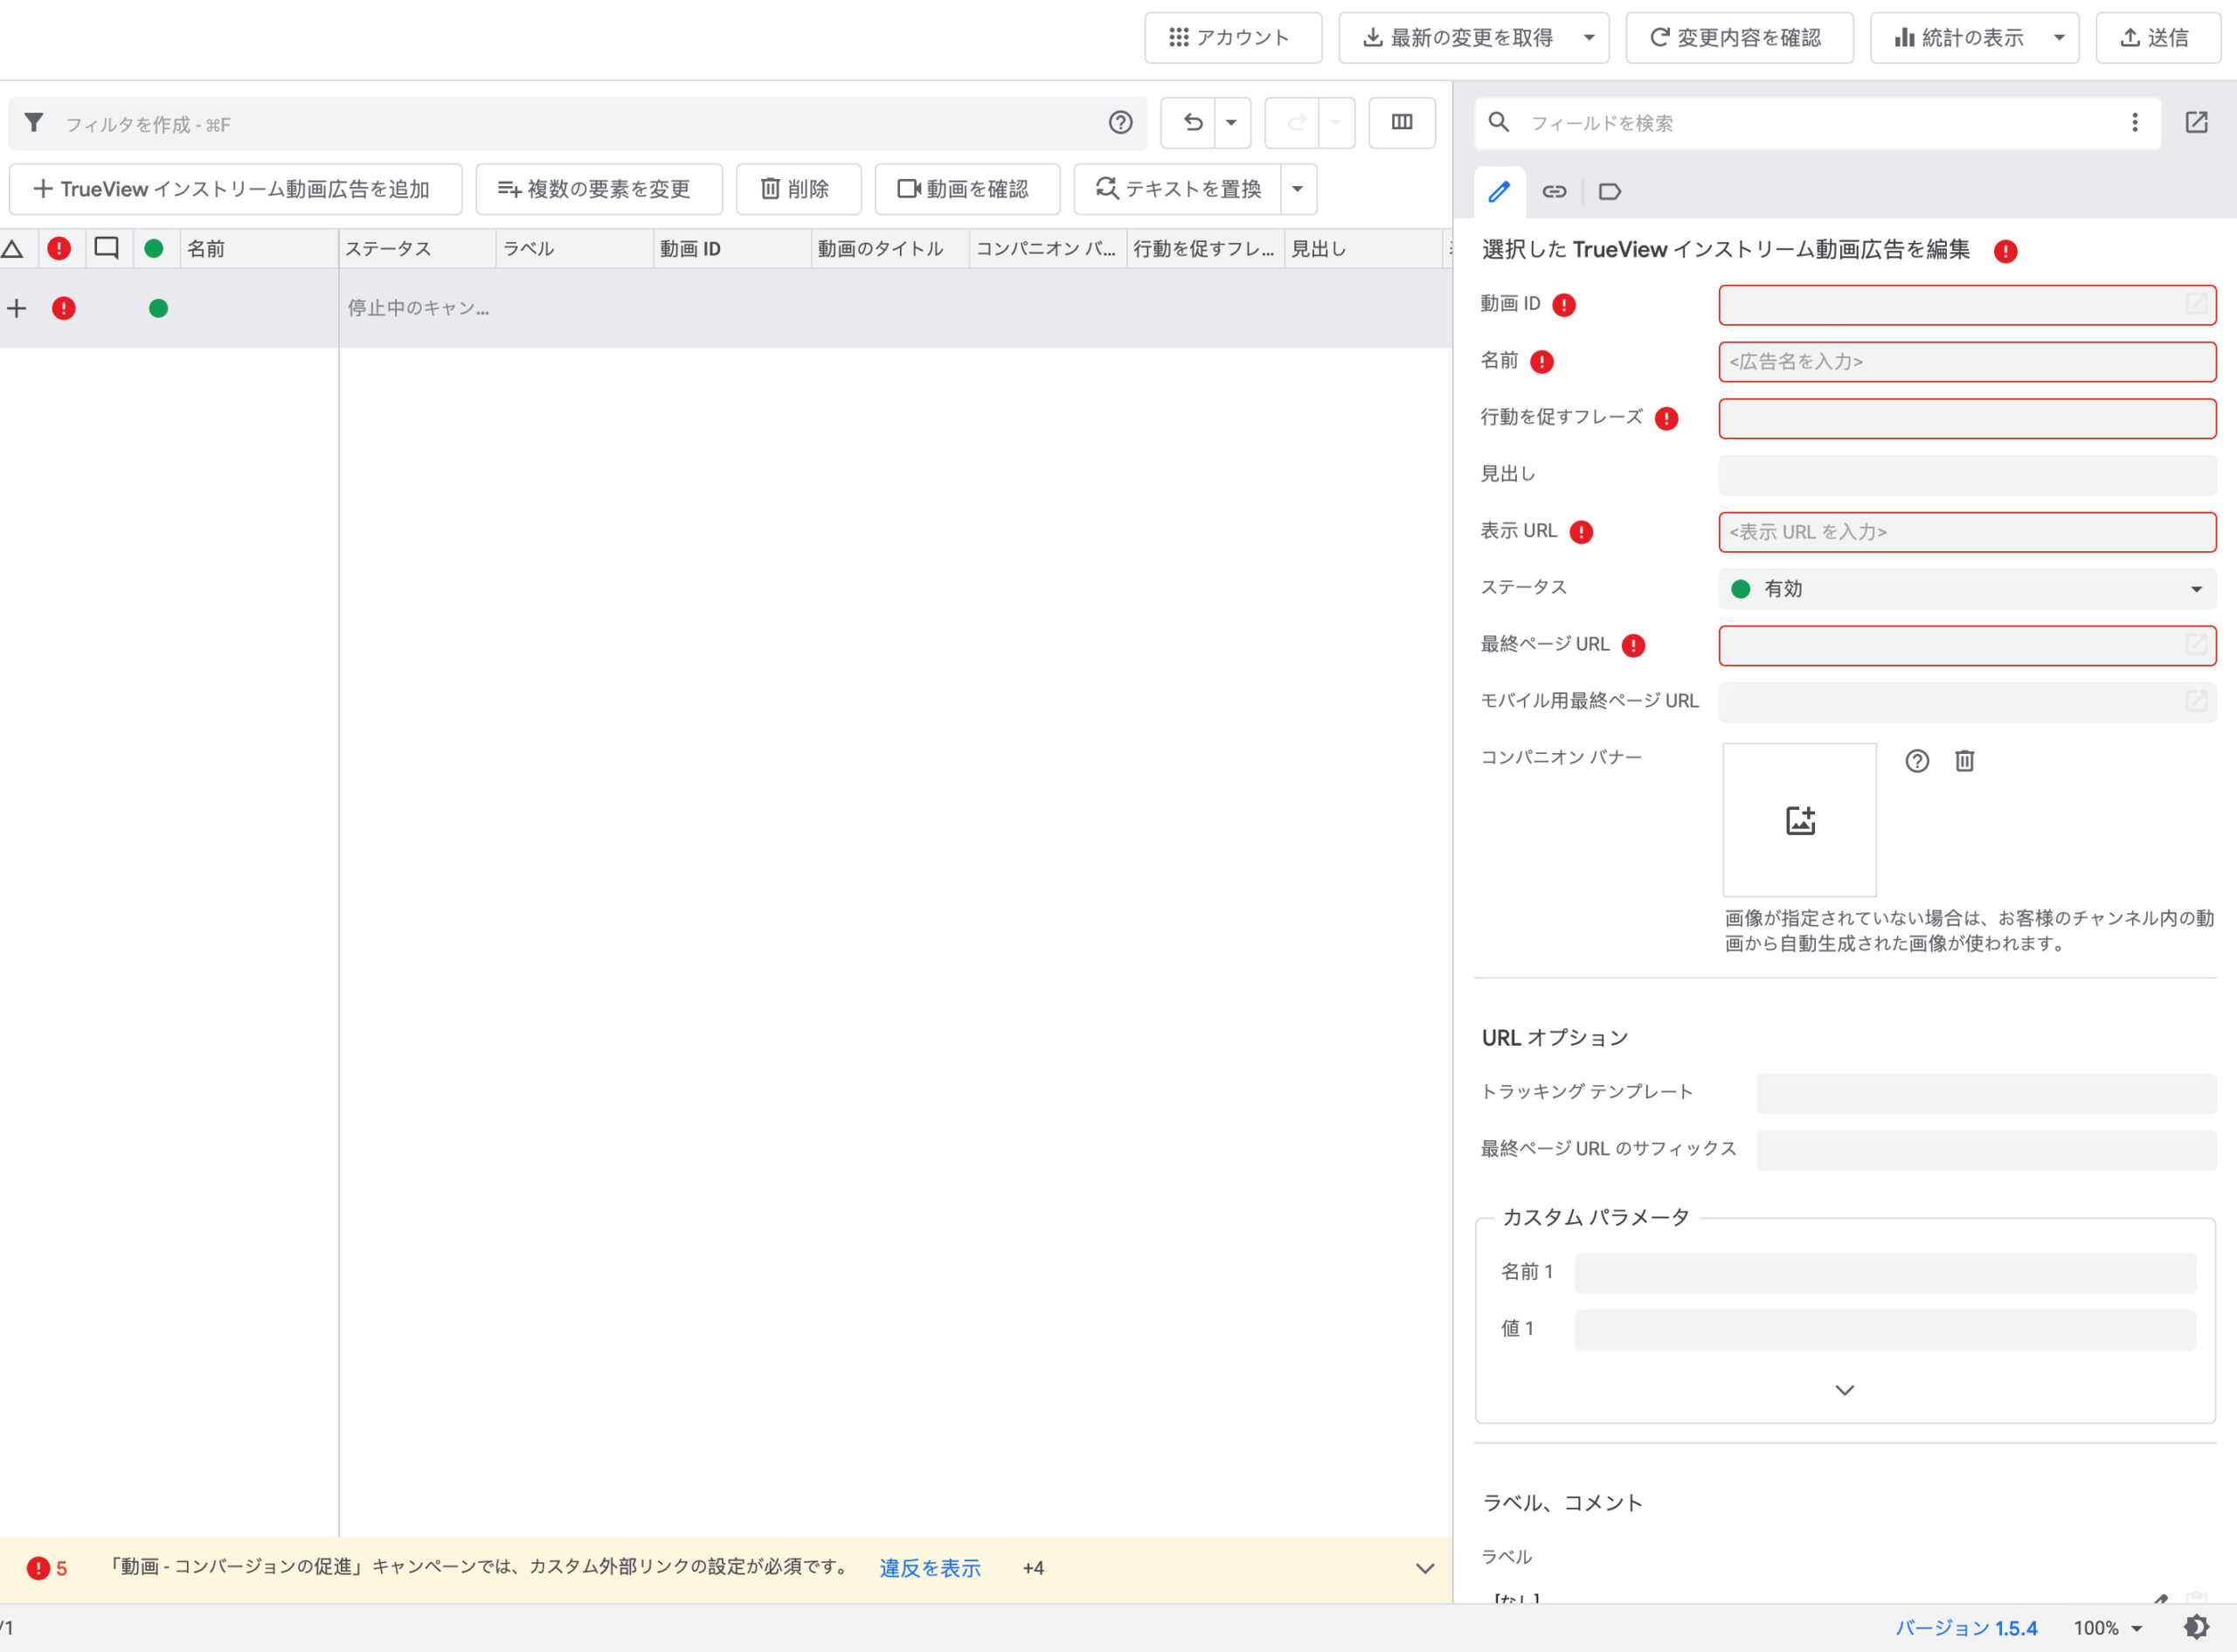Click the undo arrow icon

click(x=1192, y=123)
